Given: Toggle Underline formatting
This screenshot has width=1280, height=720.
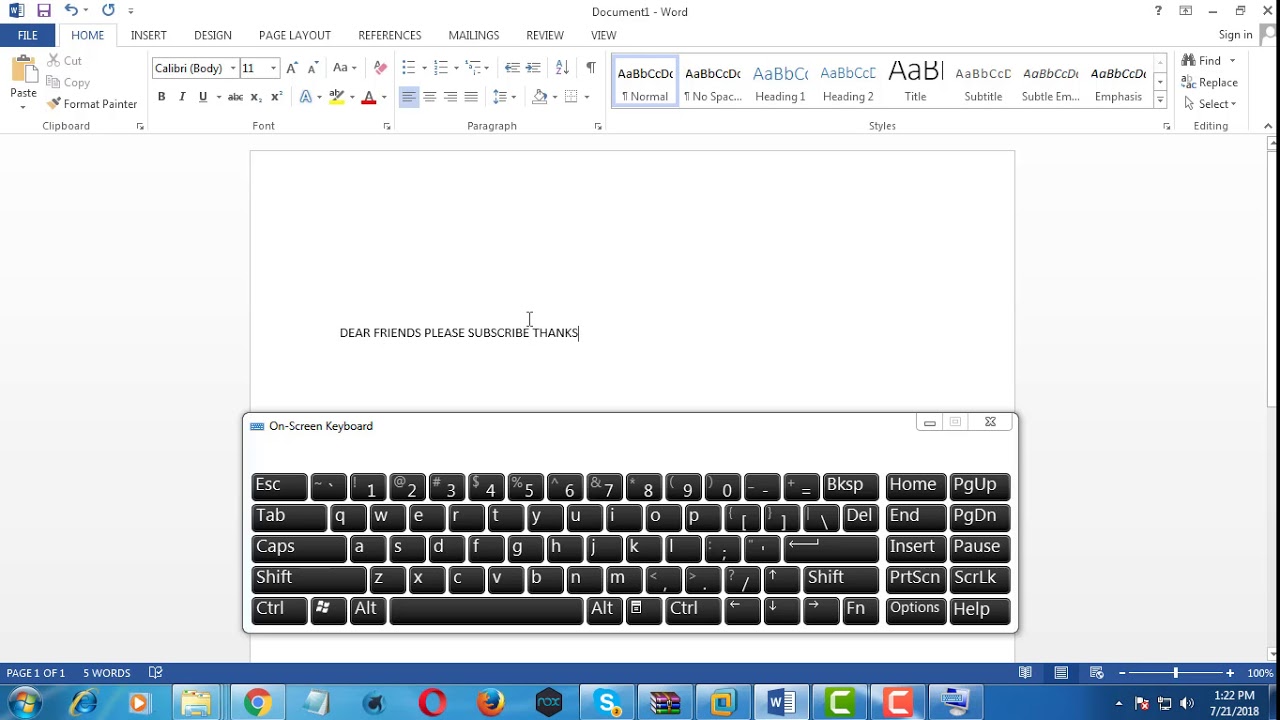Looking at the screenshot, I should coord(203,97).
